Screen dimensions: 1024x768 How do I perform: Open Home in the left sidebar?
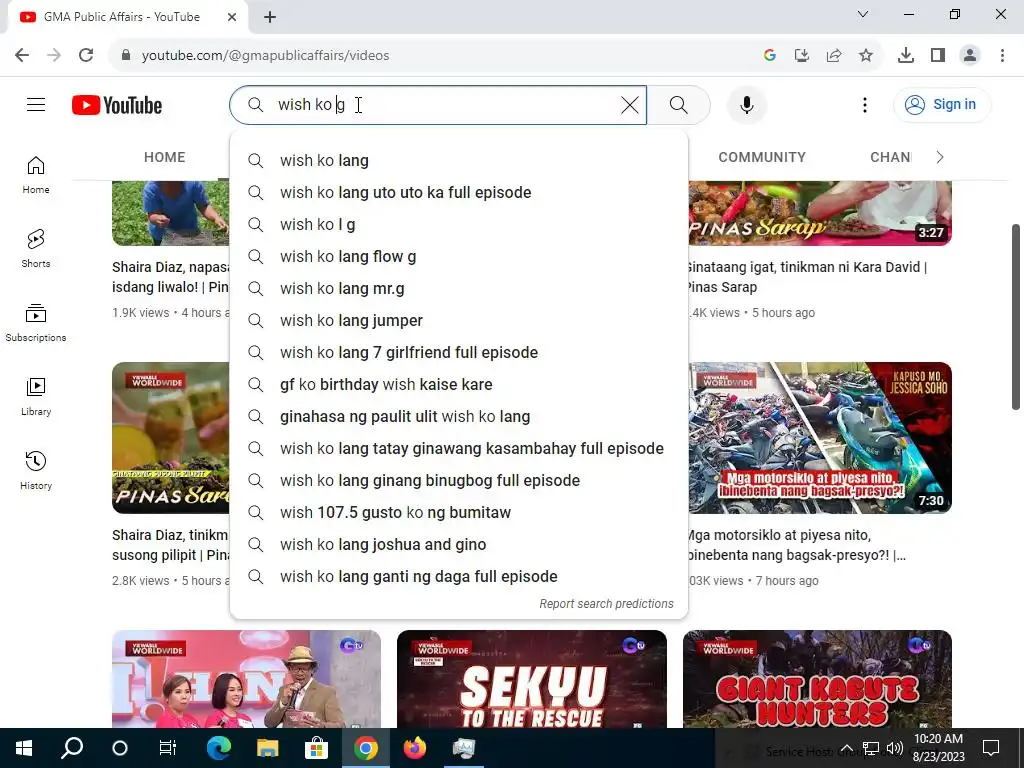(36, 175)
